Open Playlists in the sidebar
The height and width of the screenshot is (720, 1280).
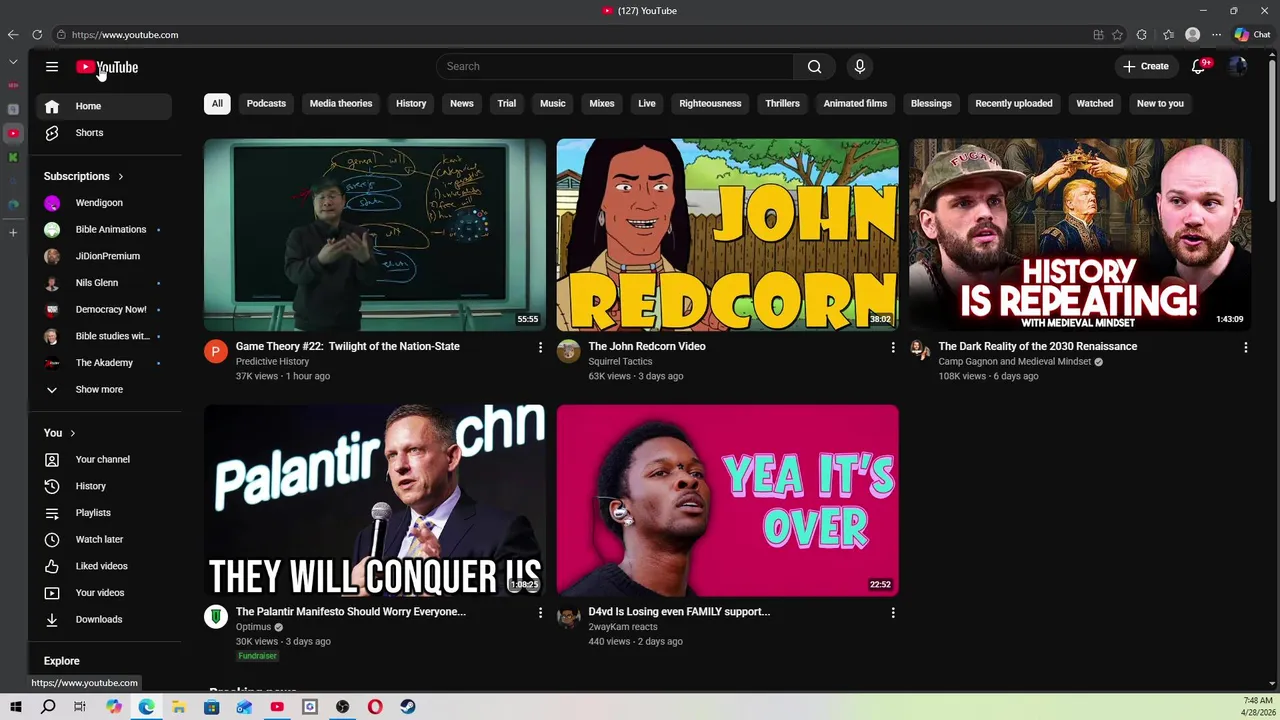(x=104, y=513)
